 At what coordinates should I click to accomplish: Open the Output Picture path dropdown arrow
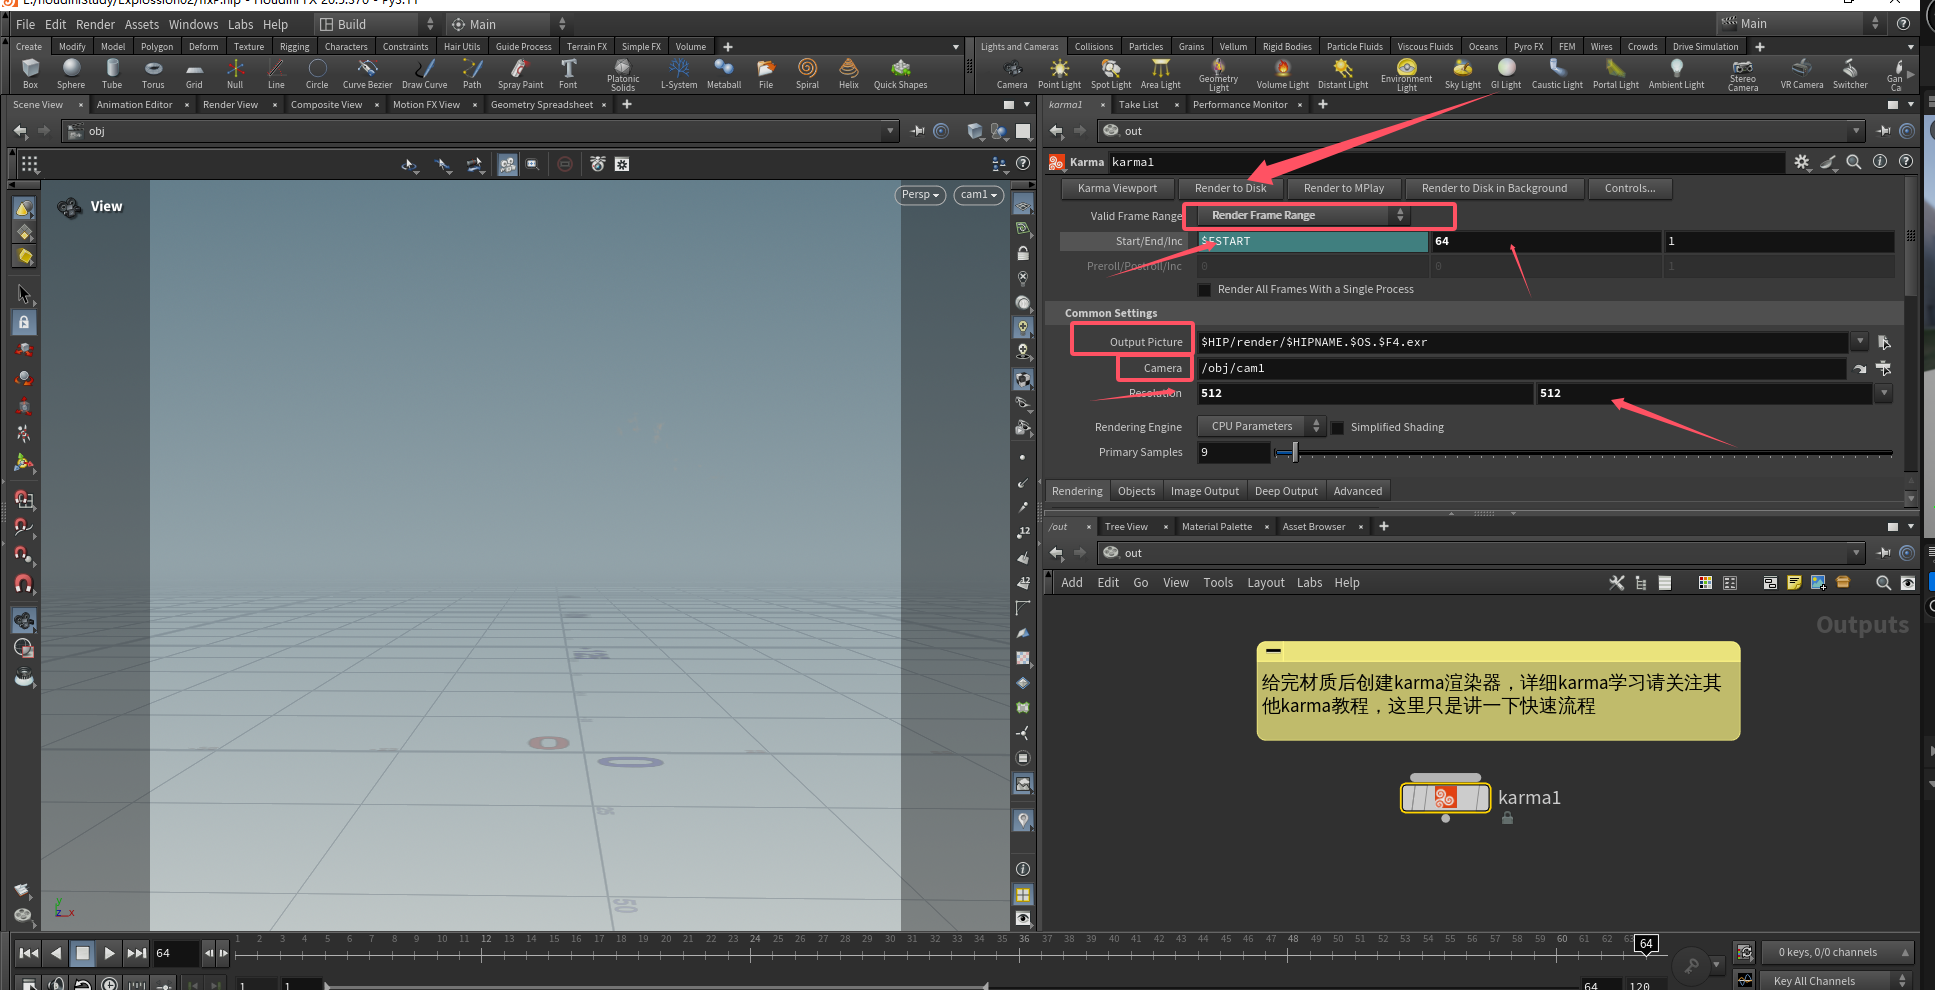click(1860, 341)
